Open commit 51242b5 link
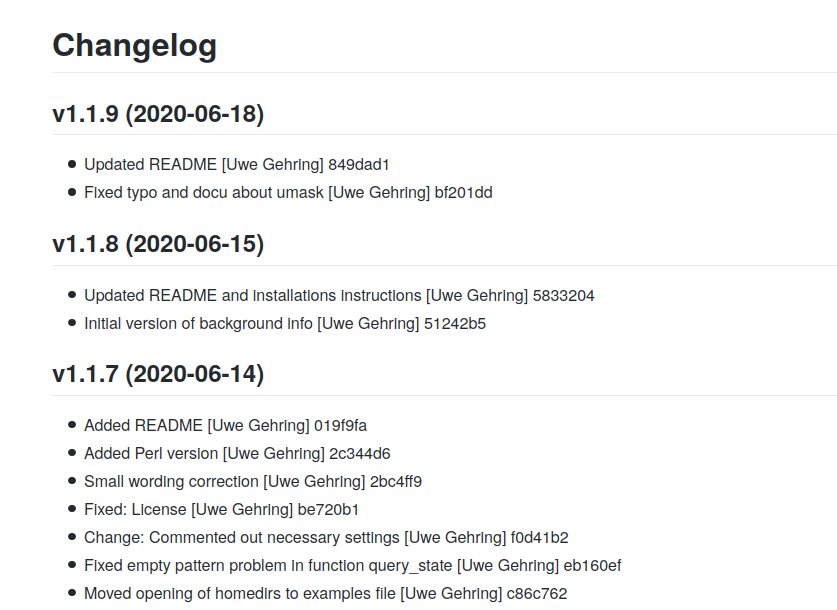 (454, 323)
